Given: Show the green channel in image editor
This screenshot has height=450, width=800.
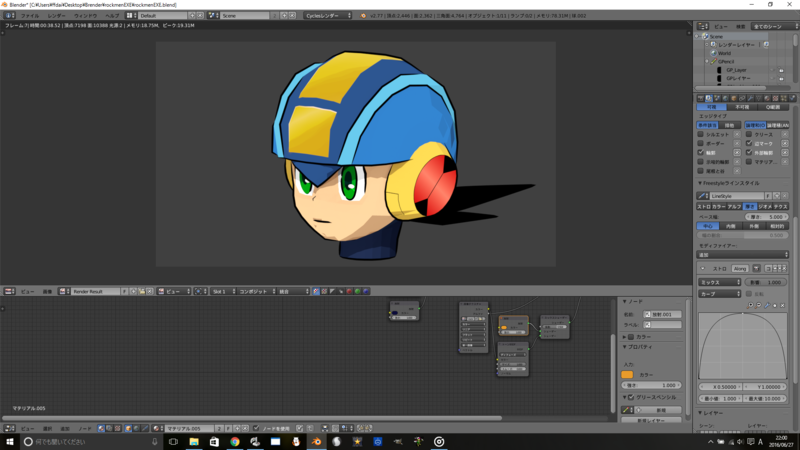Looking at the screenshot, I should [x=357, y=291].
